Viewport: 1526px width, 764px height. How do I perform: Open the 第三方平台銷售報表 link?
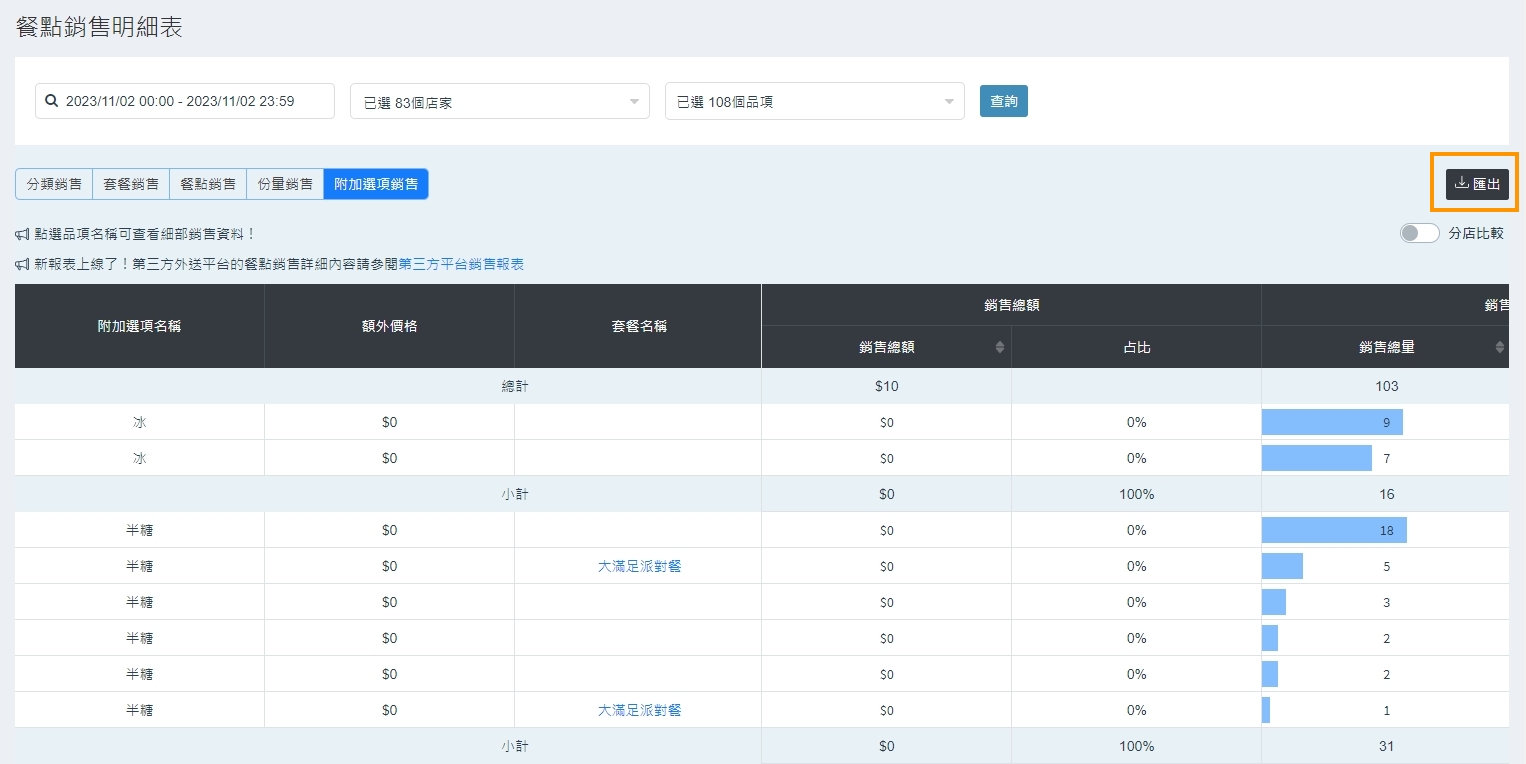tap(461, 264)
